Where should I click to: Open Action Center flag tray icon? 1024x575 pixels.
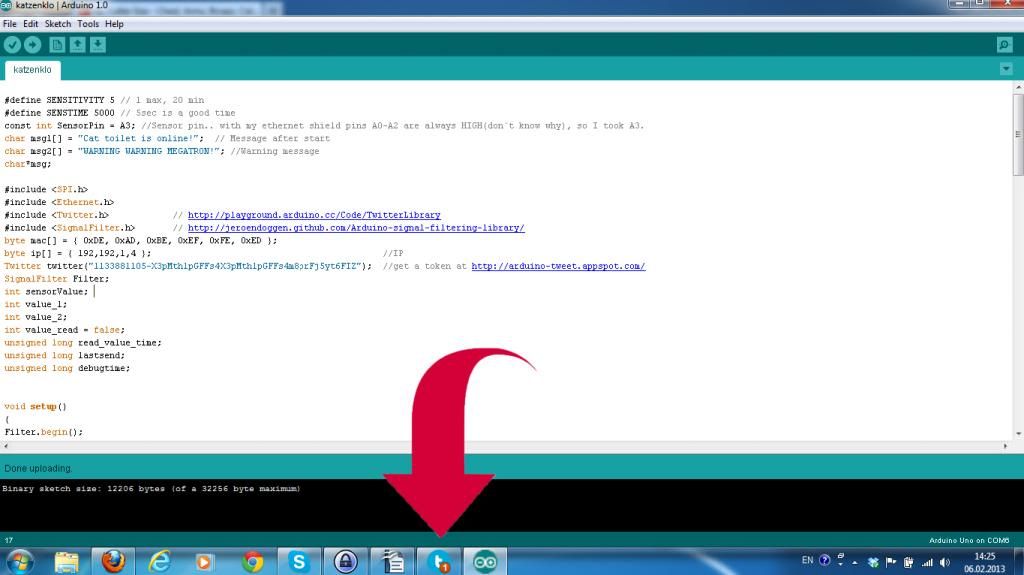click(891, 562)
